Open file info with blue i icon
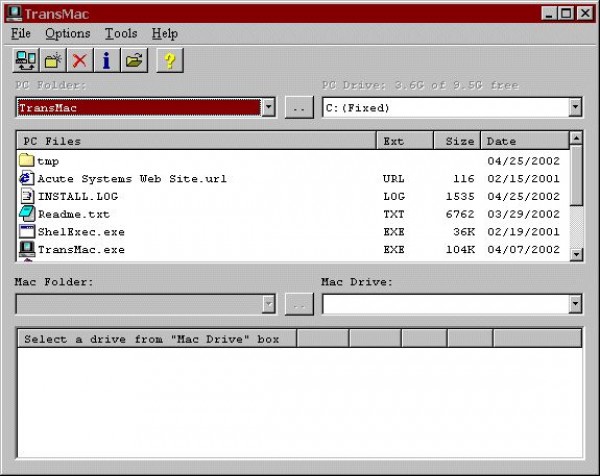 pos(107,61)
